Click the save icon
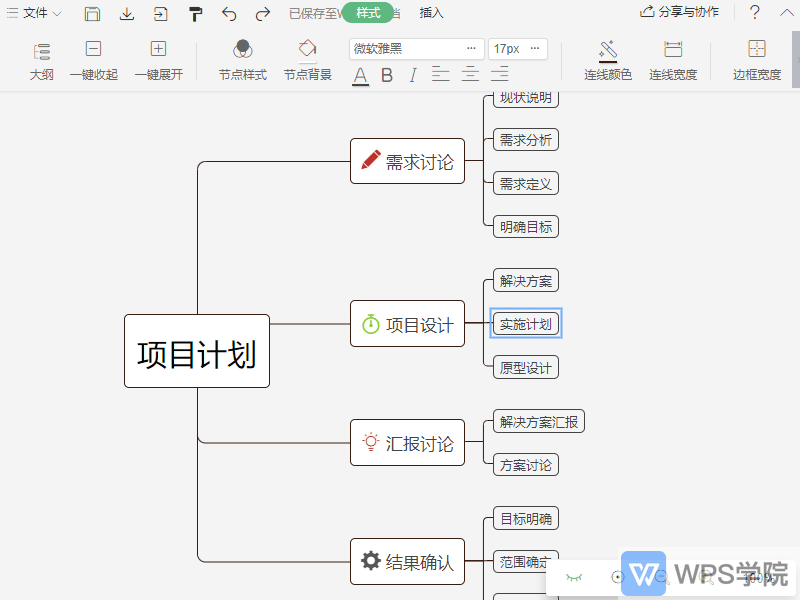800x600 pixels. [x=92, y=13]
